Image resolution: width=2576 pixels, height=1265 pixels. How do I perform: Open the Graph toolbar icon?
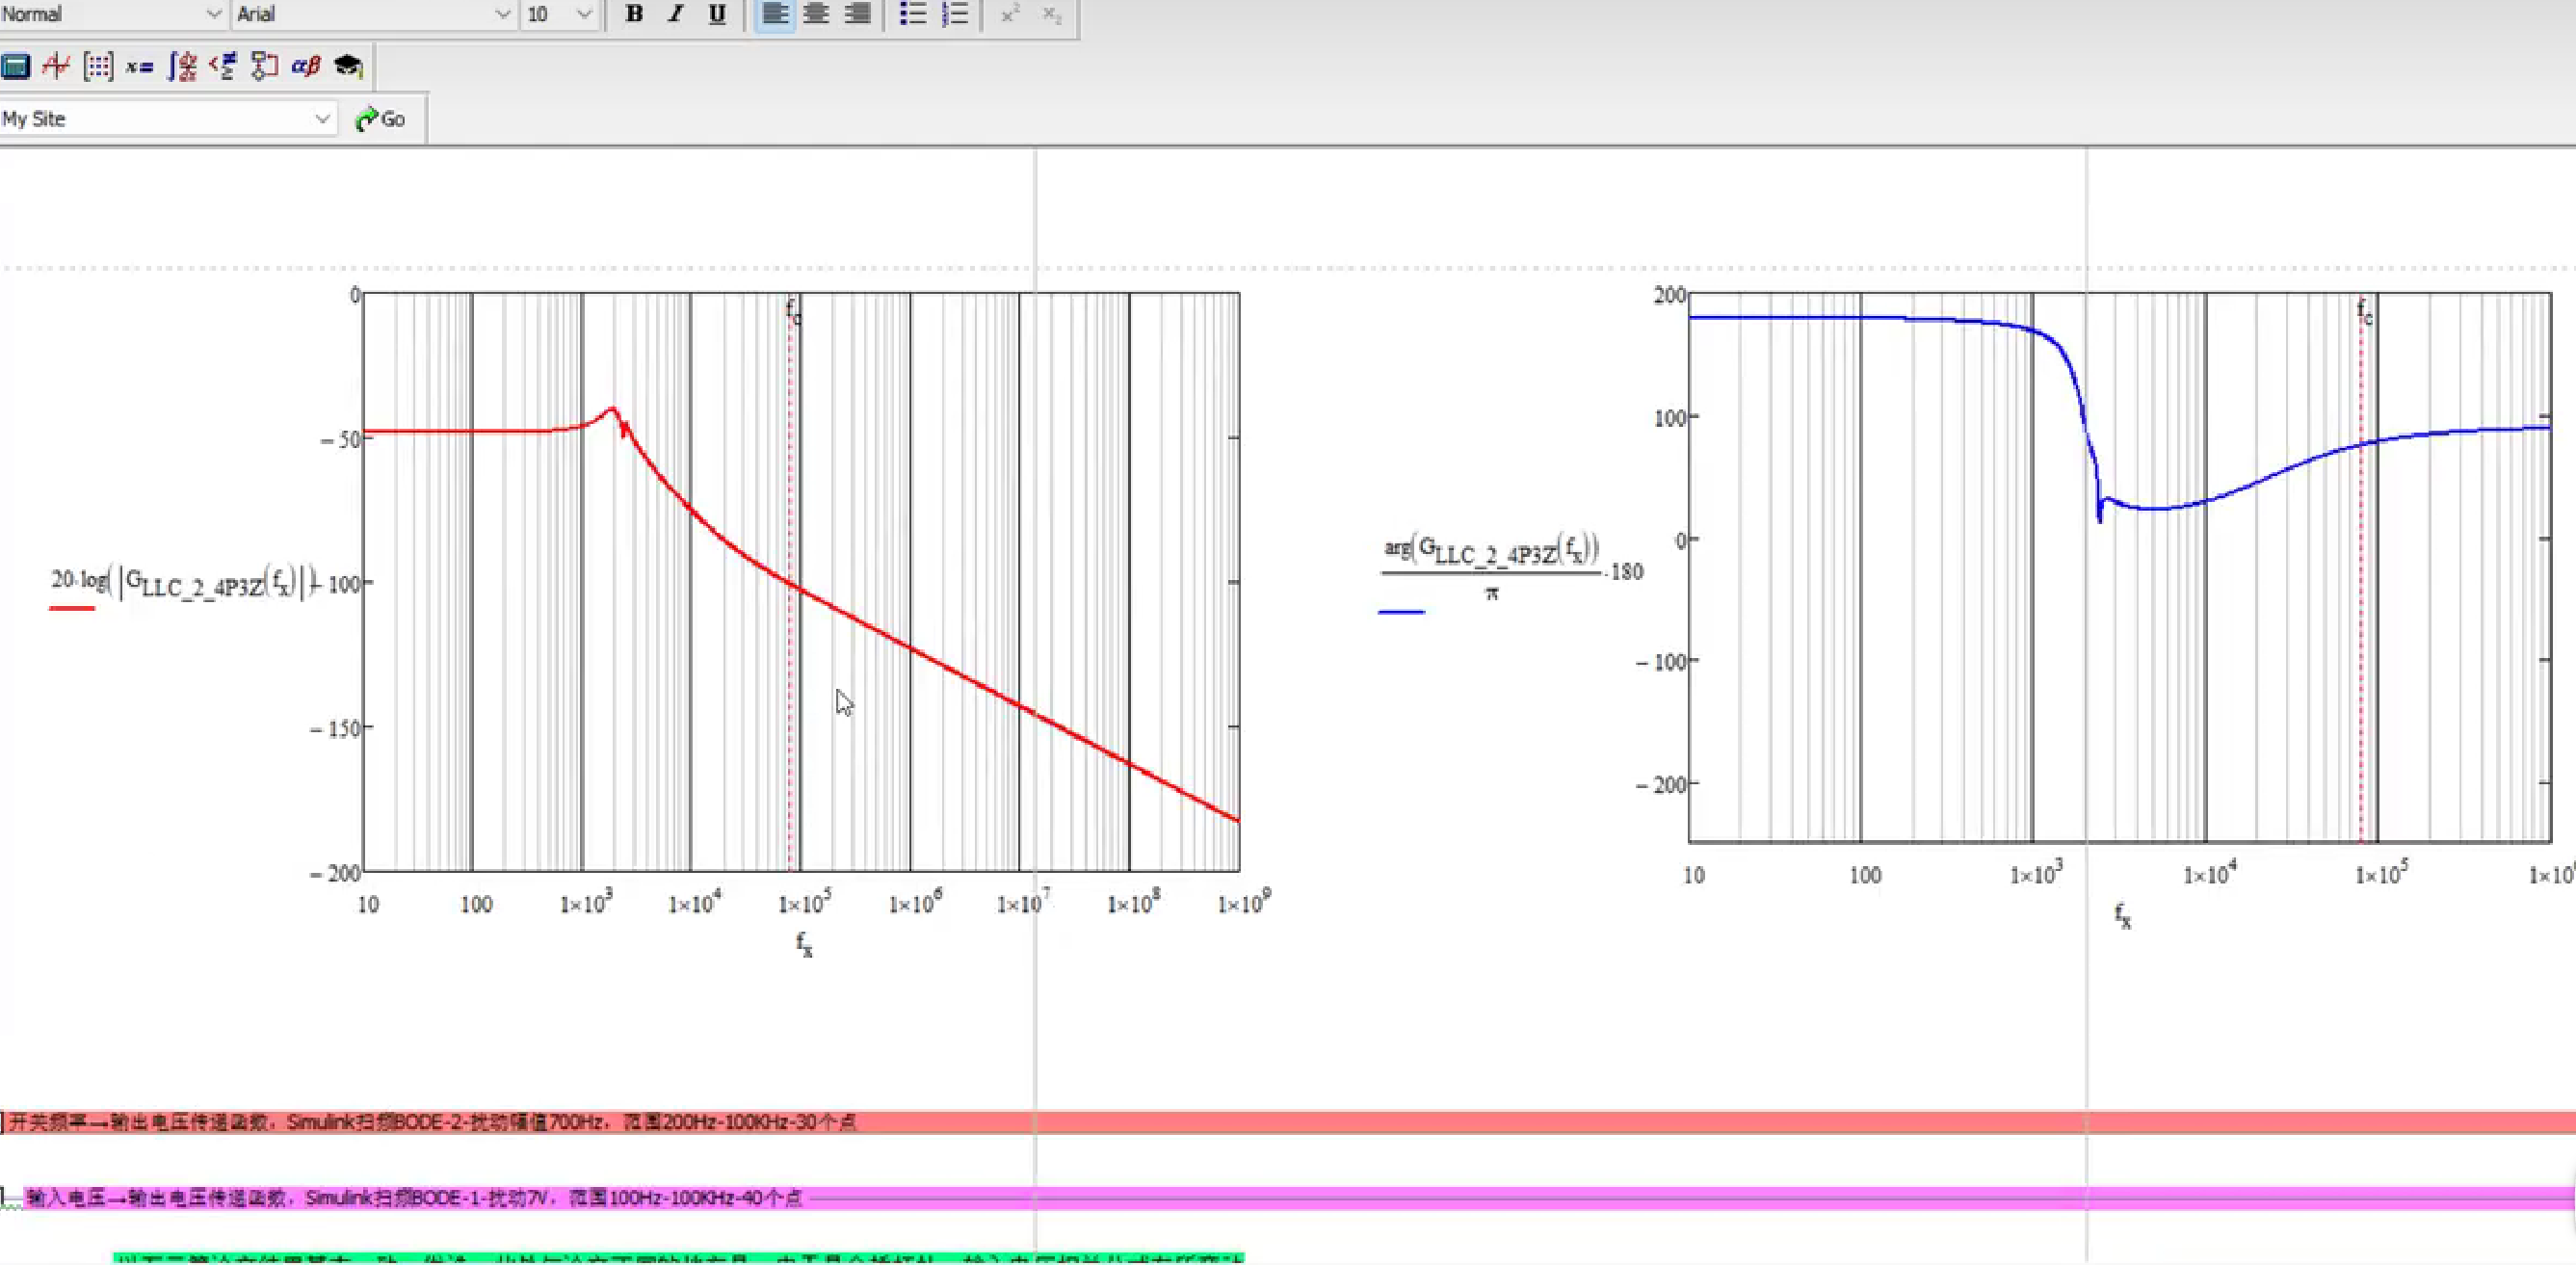(x=56, y=67)
